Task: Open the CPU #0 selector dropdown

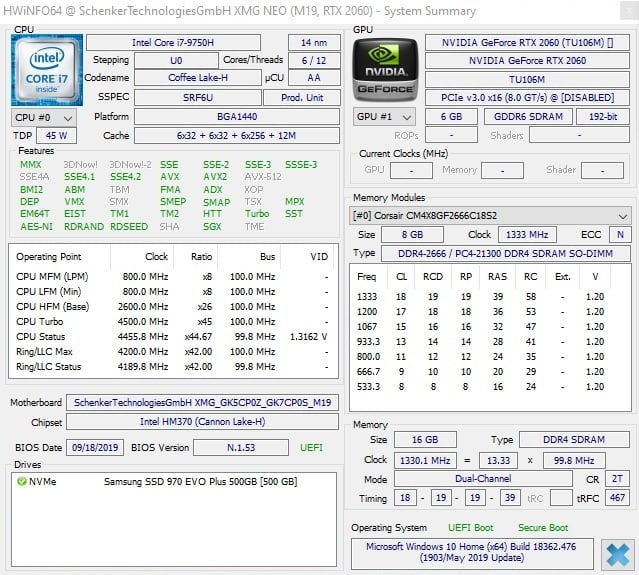Action: 44,118
